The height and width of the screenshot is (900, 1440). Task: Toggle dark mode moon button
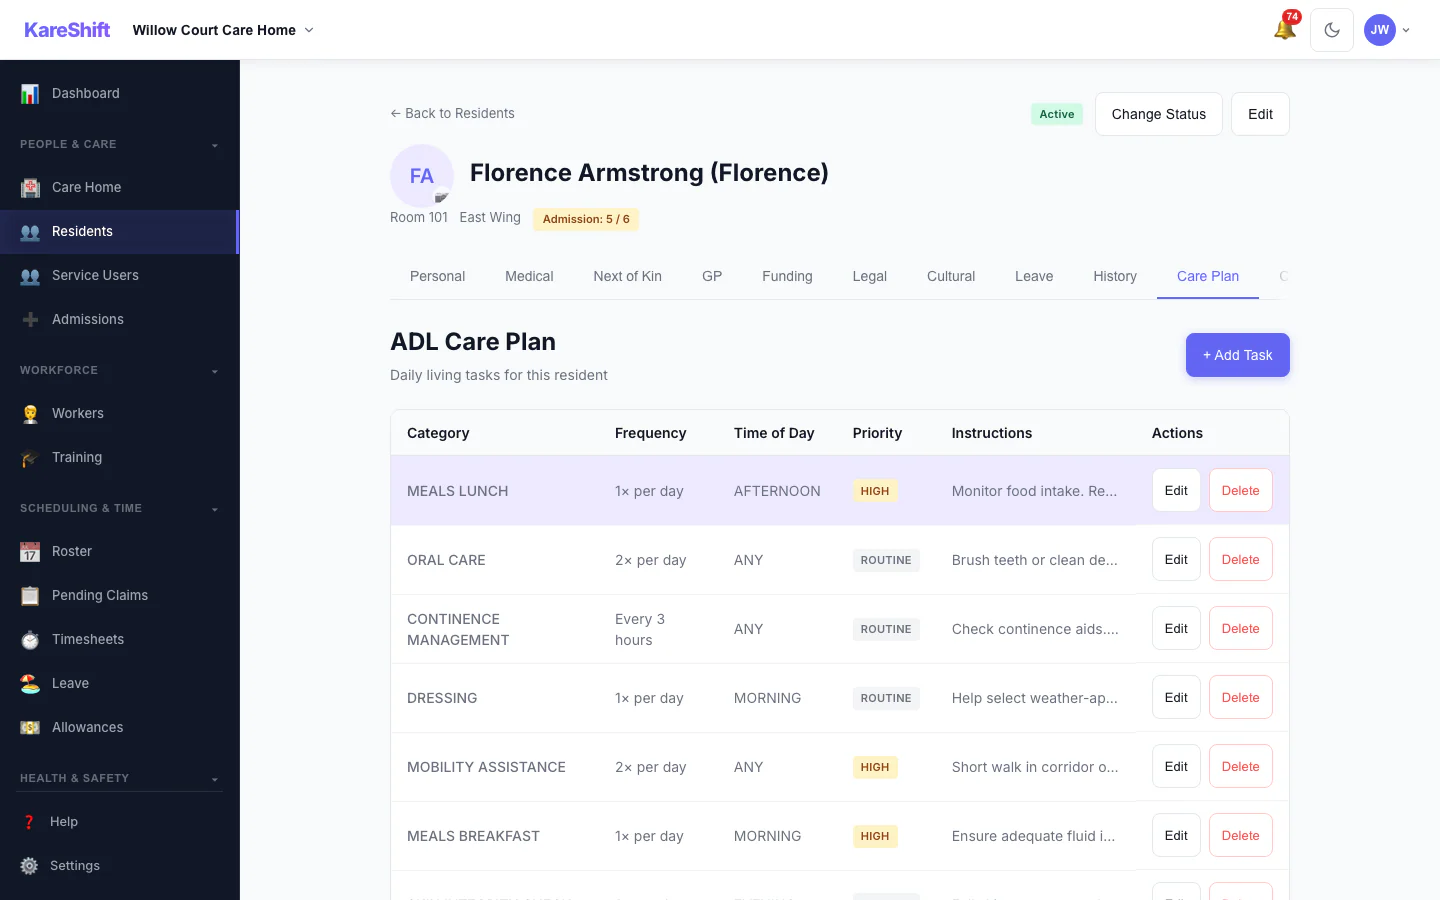coord(1332,30)
